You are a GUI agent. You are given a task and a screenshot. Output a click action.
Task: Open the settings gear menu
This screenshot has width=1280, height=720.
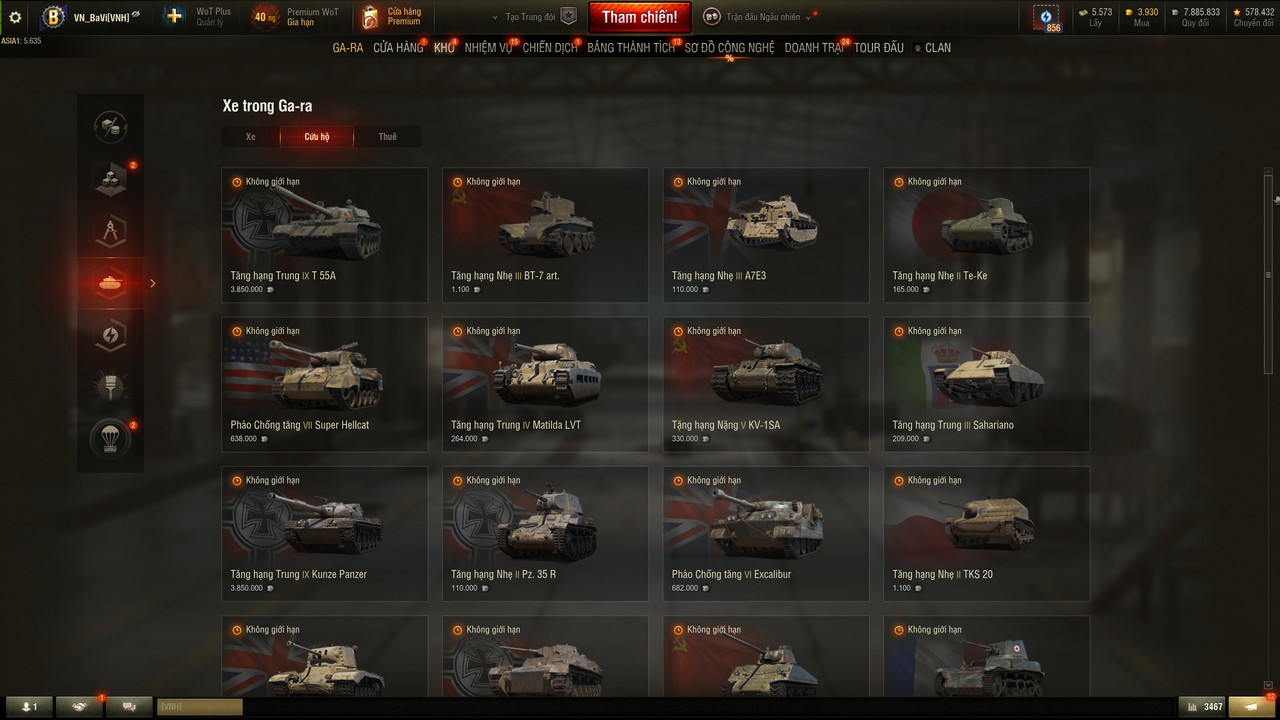[15, 17]
